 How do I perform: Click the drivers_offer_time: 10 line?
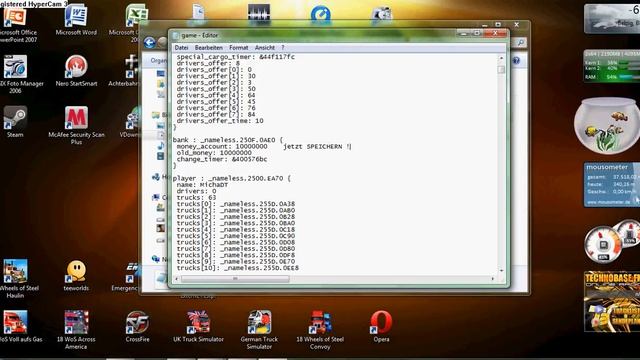(220, 121)
